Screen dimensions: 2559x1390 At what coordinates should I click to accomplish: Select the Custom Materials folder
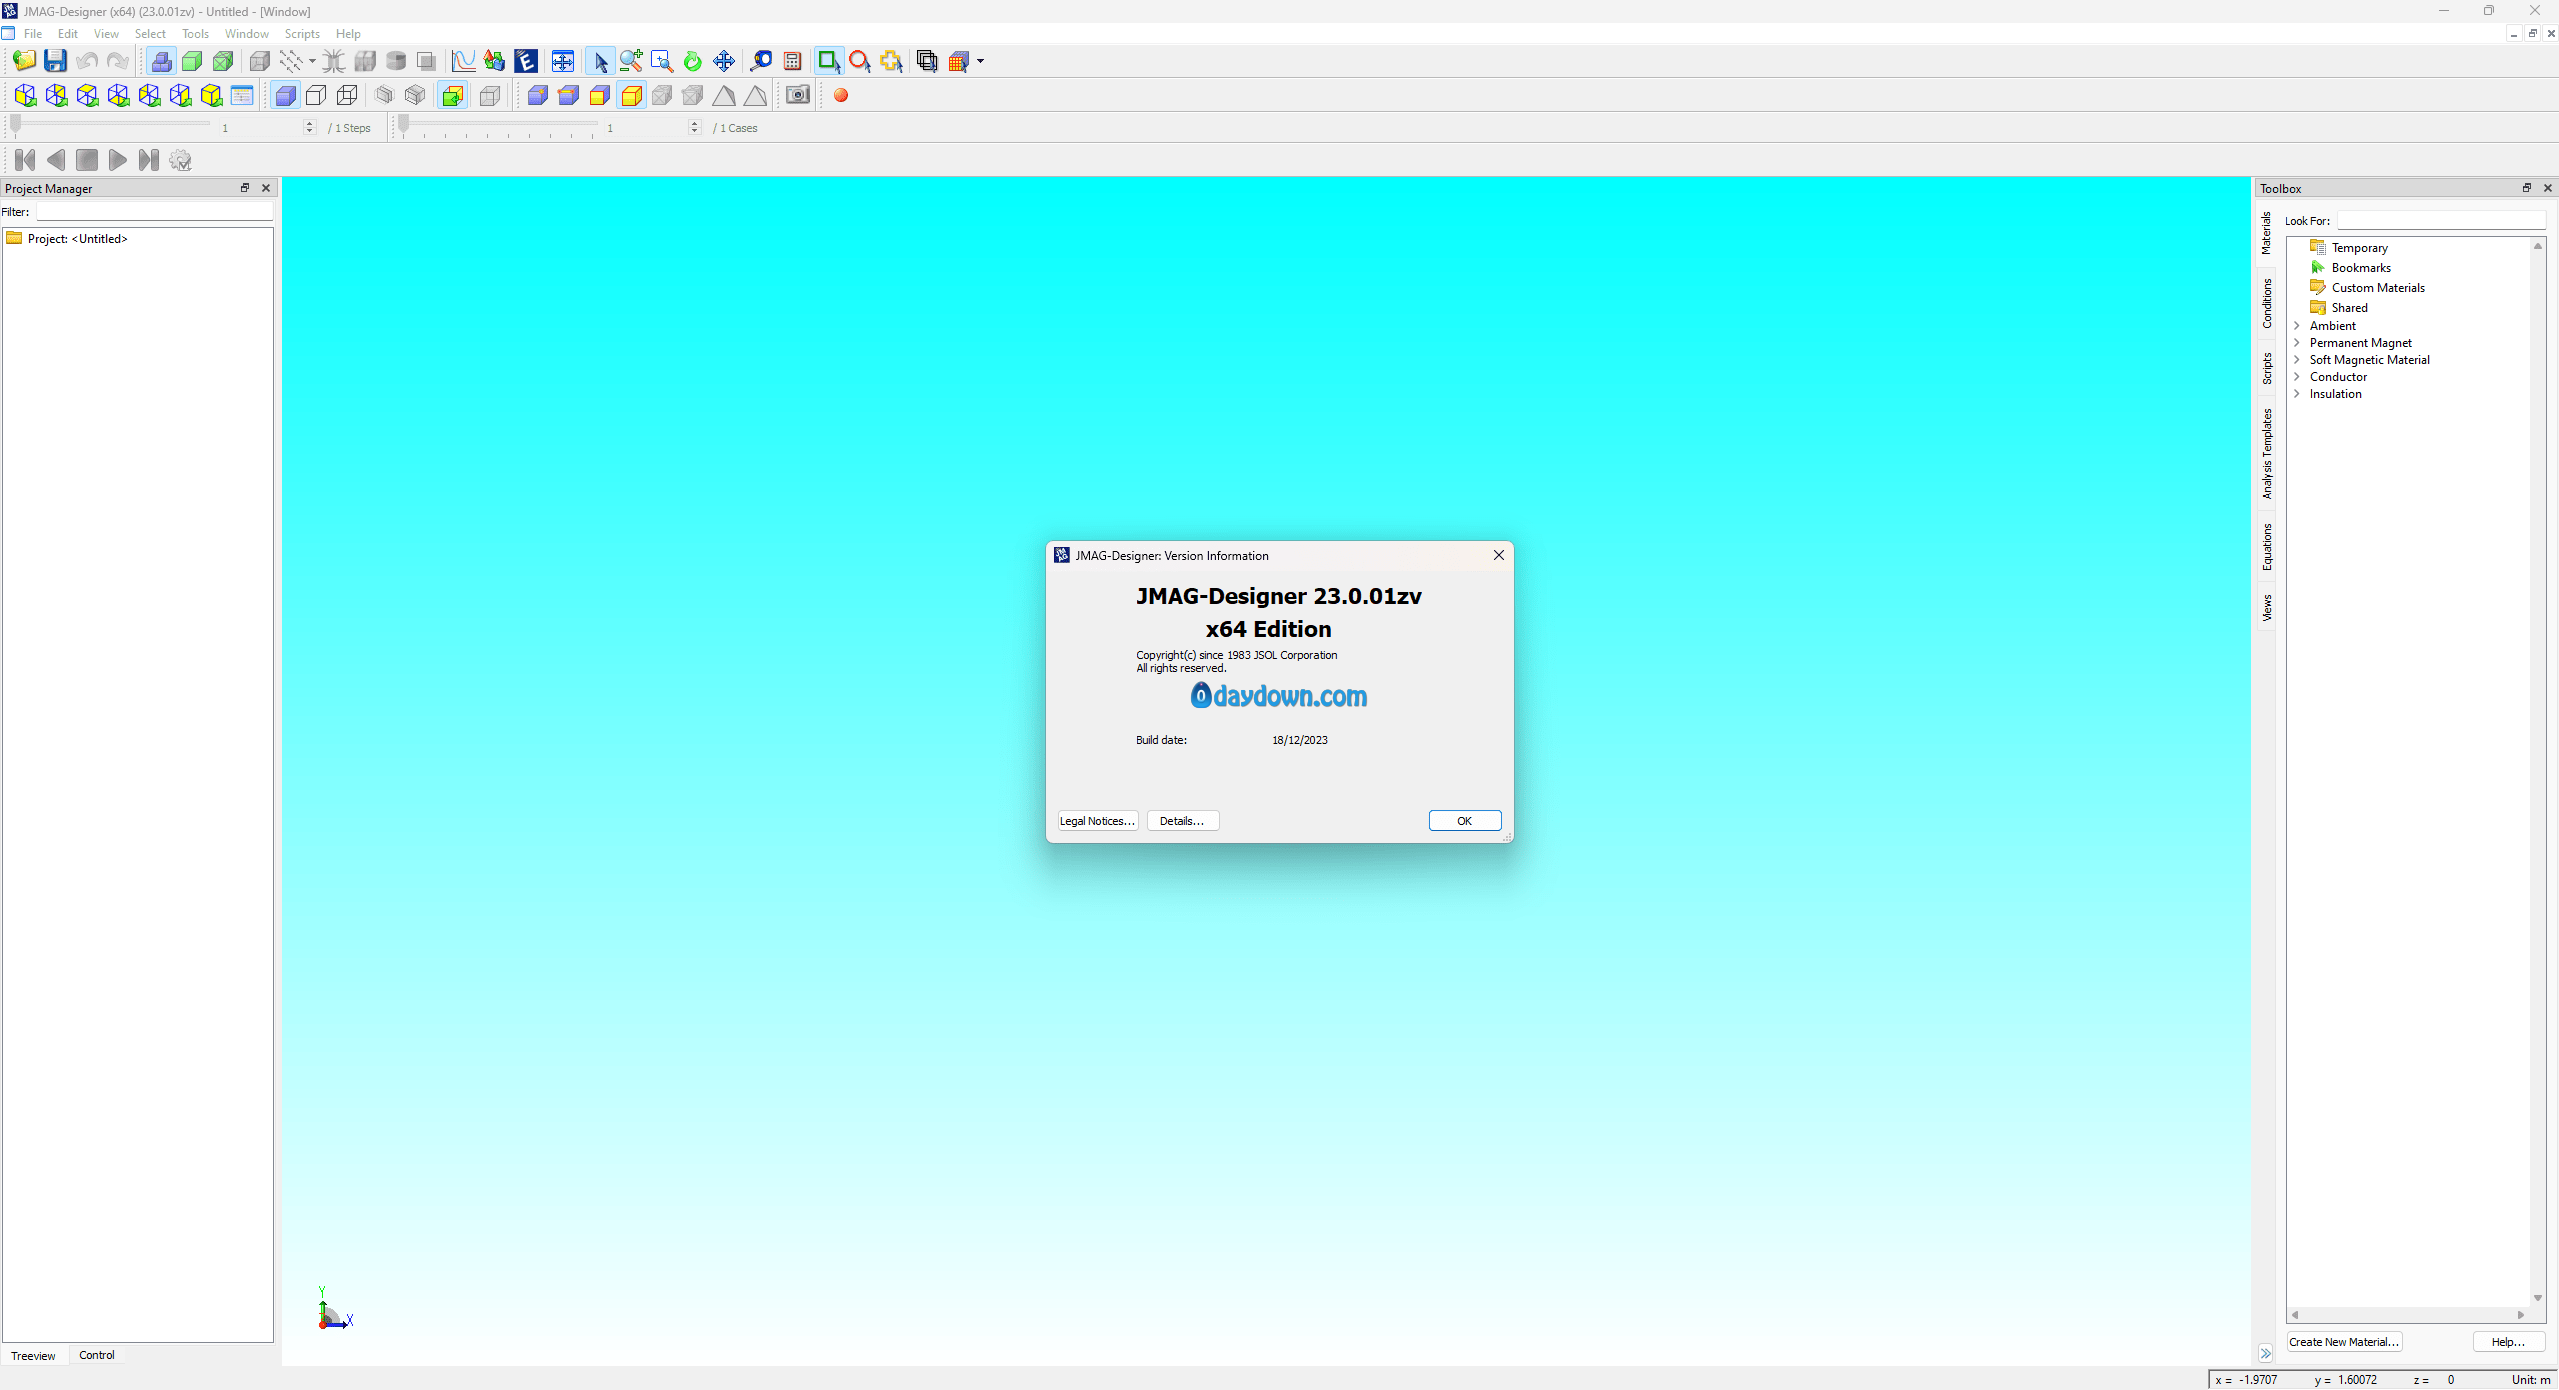coord(2378,288)
